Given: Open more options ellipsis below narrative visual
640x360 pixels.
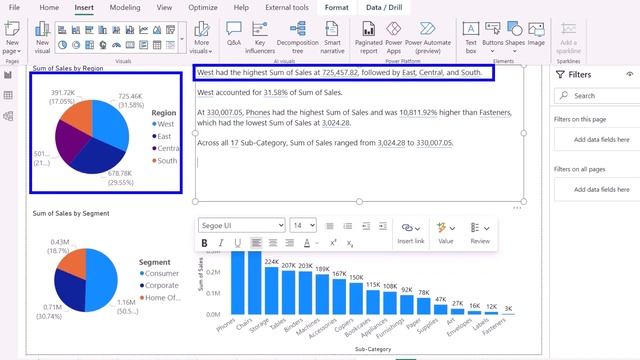Looking at the screenshot, I should (x=517, y=208).
